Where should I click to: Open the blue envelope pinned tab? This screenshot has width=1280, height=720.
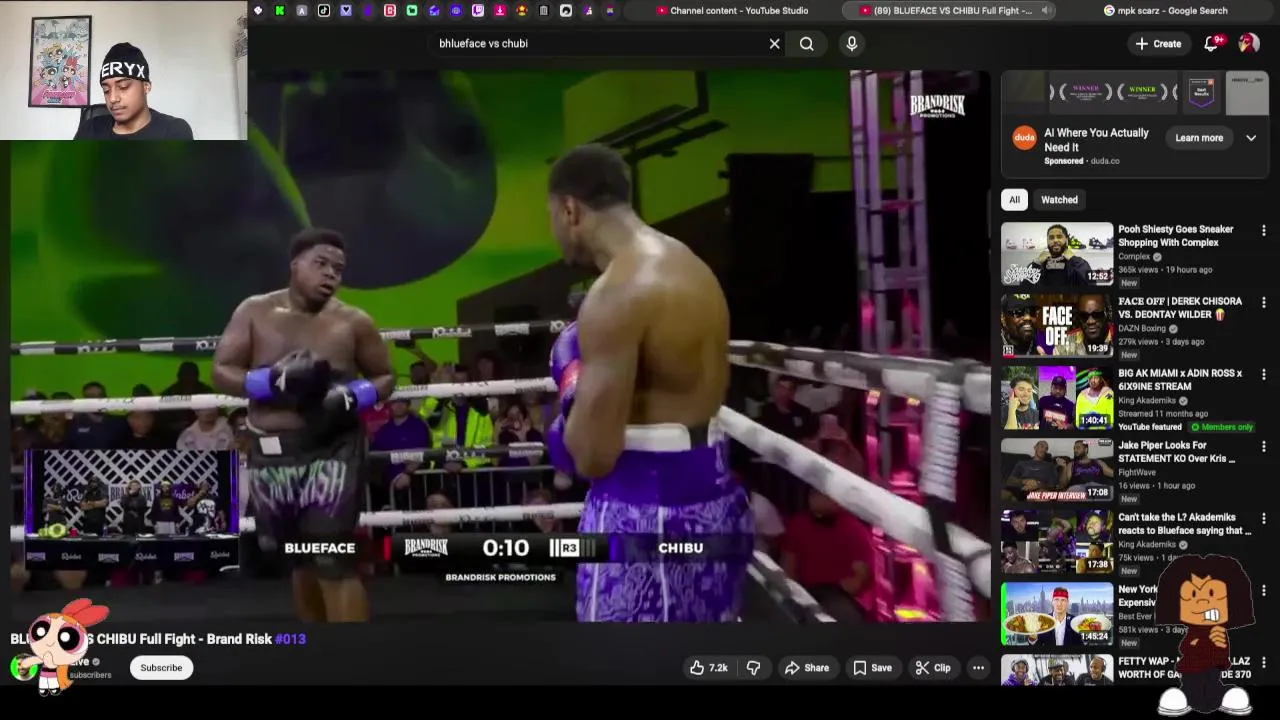point(434,11)
